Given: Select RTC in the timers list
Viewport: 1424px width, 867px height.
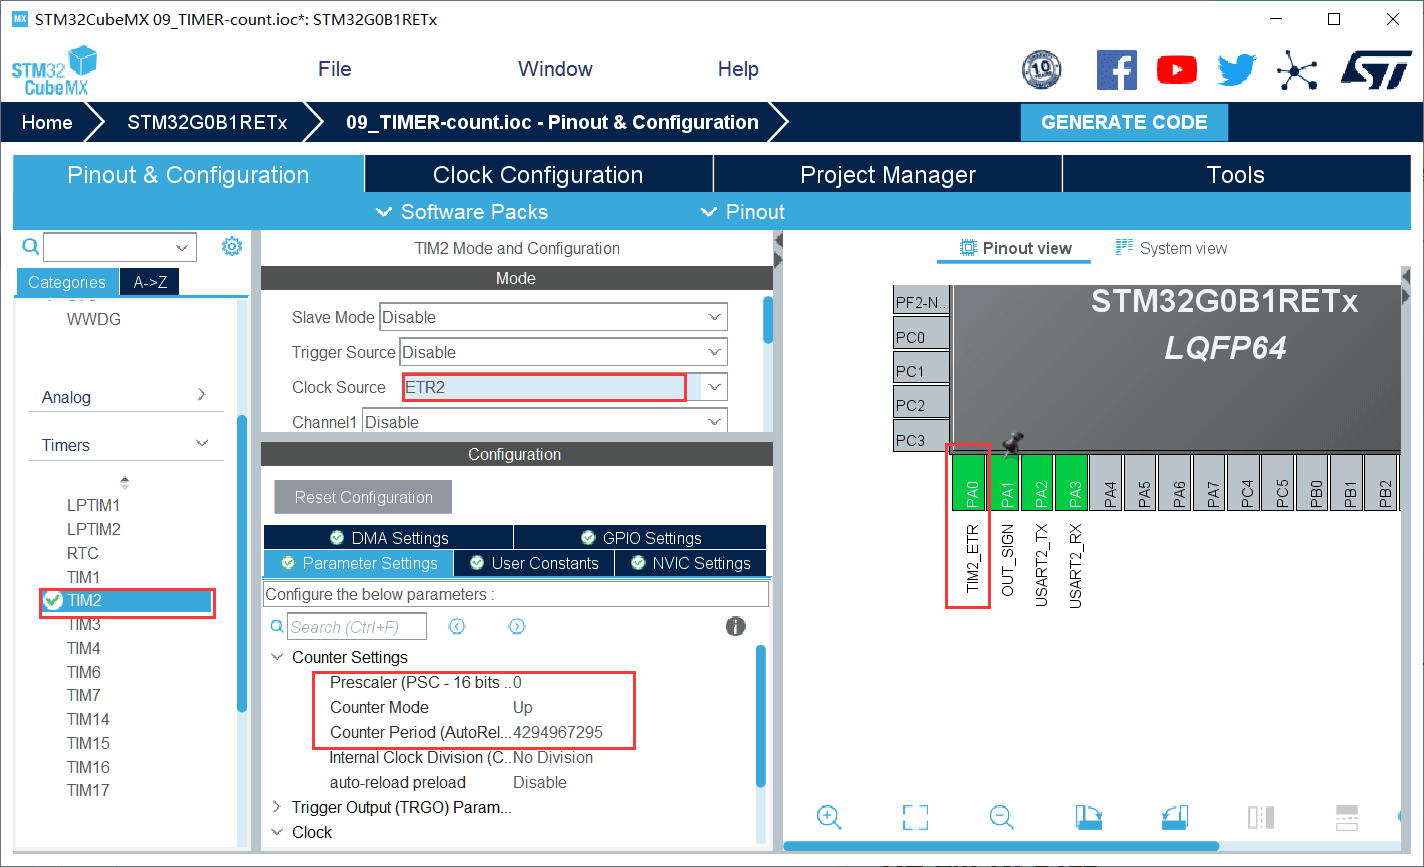Looking at the screenshot, I should pyautogui.click(x=83, y=553).
